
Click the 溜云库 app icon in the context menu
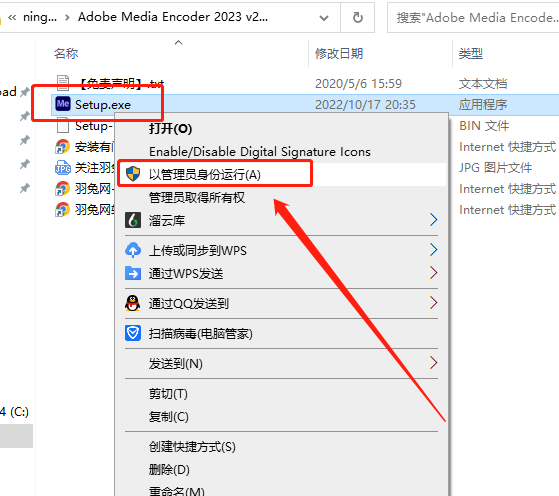click(133, 220)
